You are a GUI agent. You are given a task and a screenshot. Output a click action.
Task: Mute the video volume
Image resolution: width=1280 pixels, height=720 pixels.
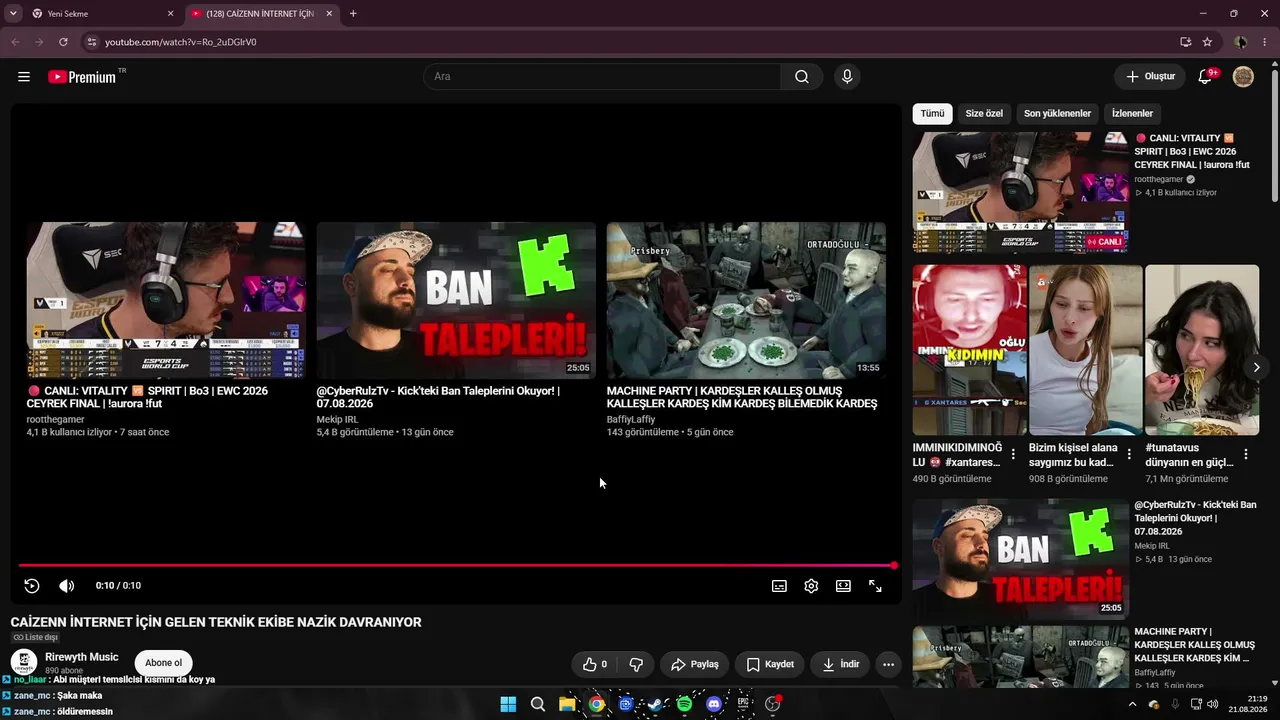pos(66,586)
